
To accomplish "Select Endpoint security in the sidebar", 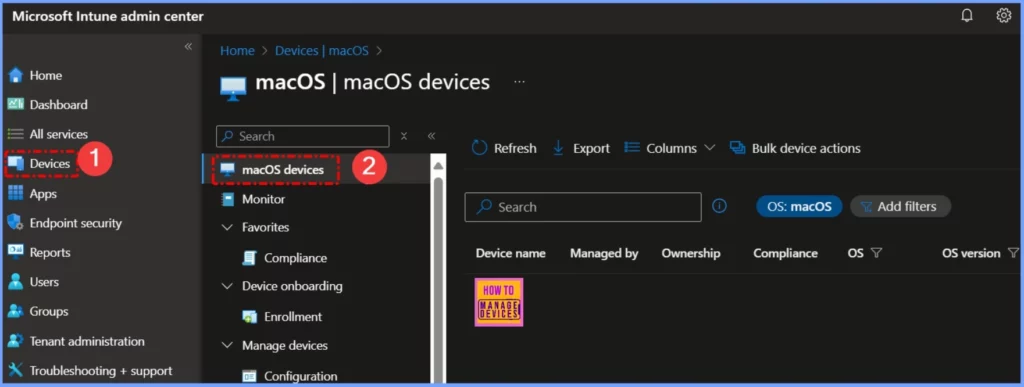I will [76, 223].
